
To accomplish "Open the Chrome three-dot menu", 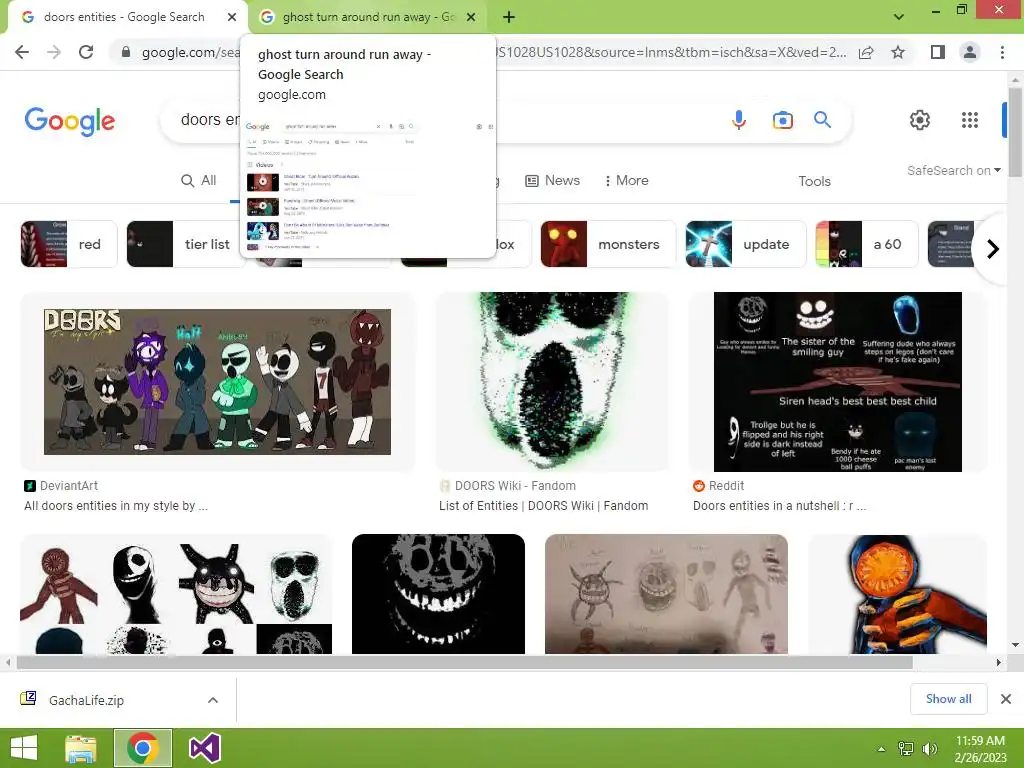I will 1002,52.
